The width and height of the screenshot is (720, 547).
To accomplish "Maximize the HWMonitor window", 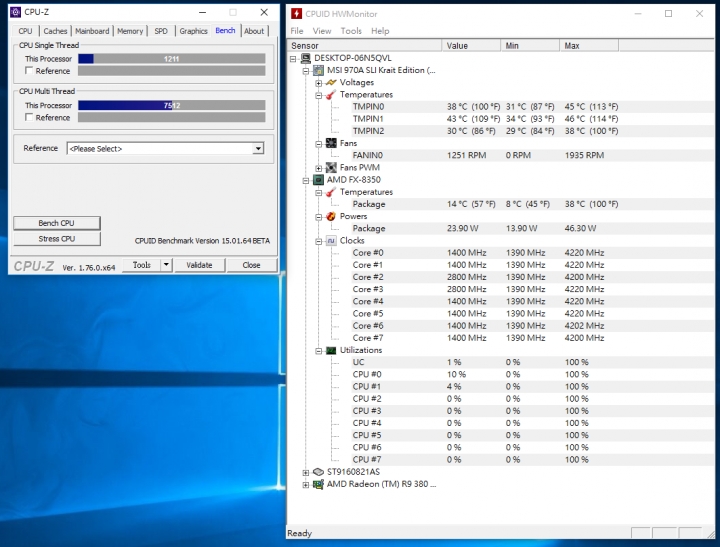I will pyautogui.click(x=669, y=14).
